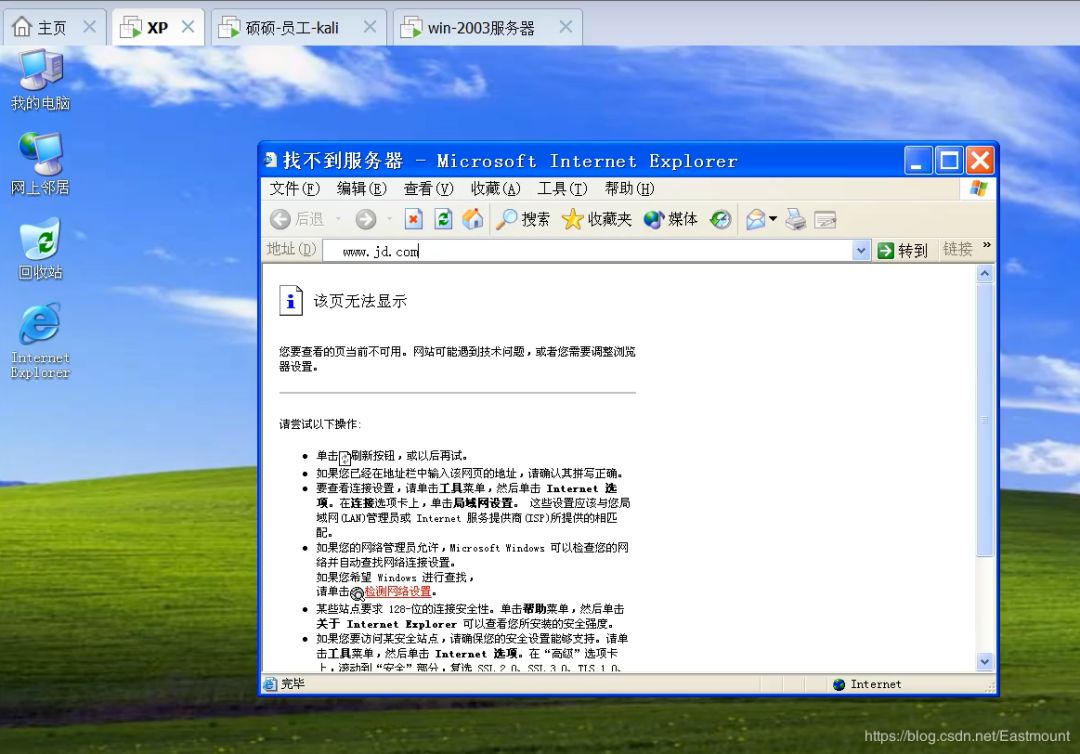Screen dimensions: 1080x754
Task: Click the IE page icon in title bar
Action: coord(271,160)
